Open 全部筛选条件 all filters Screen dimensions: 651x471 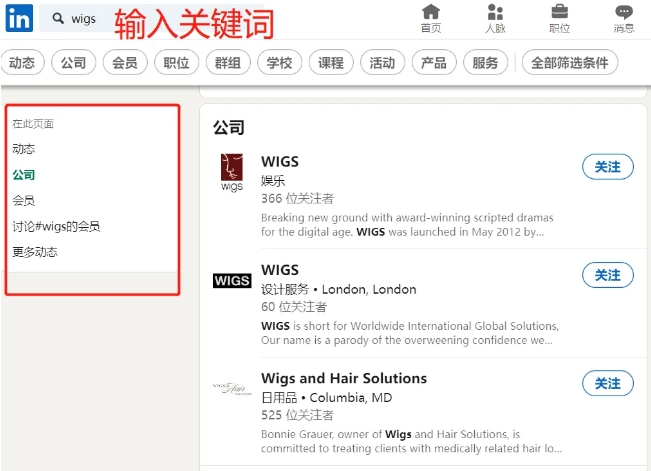pos(569,63)
